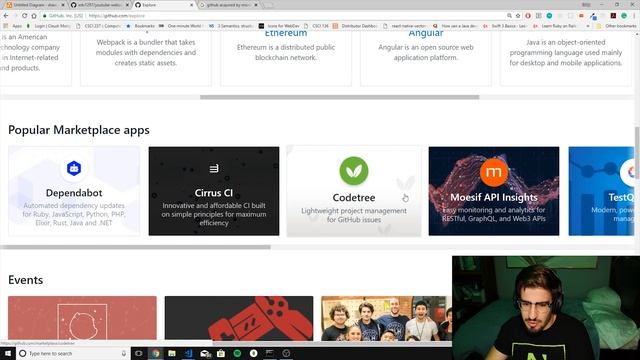Switch to the 'github acquired by' search tab
This screenshot has height=360, width=640.
[228, 5]
